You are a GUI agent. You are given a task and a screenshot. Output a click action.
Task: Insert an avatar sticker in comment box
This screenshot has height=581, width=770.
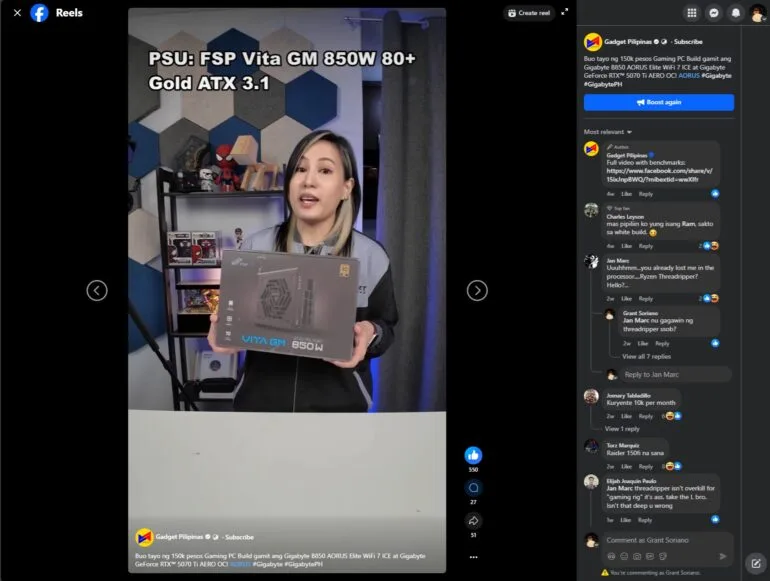pyautogui.click(x=611, y=556)
